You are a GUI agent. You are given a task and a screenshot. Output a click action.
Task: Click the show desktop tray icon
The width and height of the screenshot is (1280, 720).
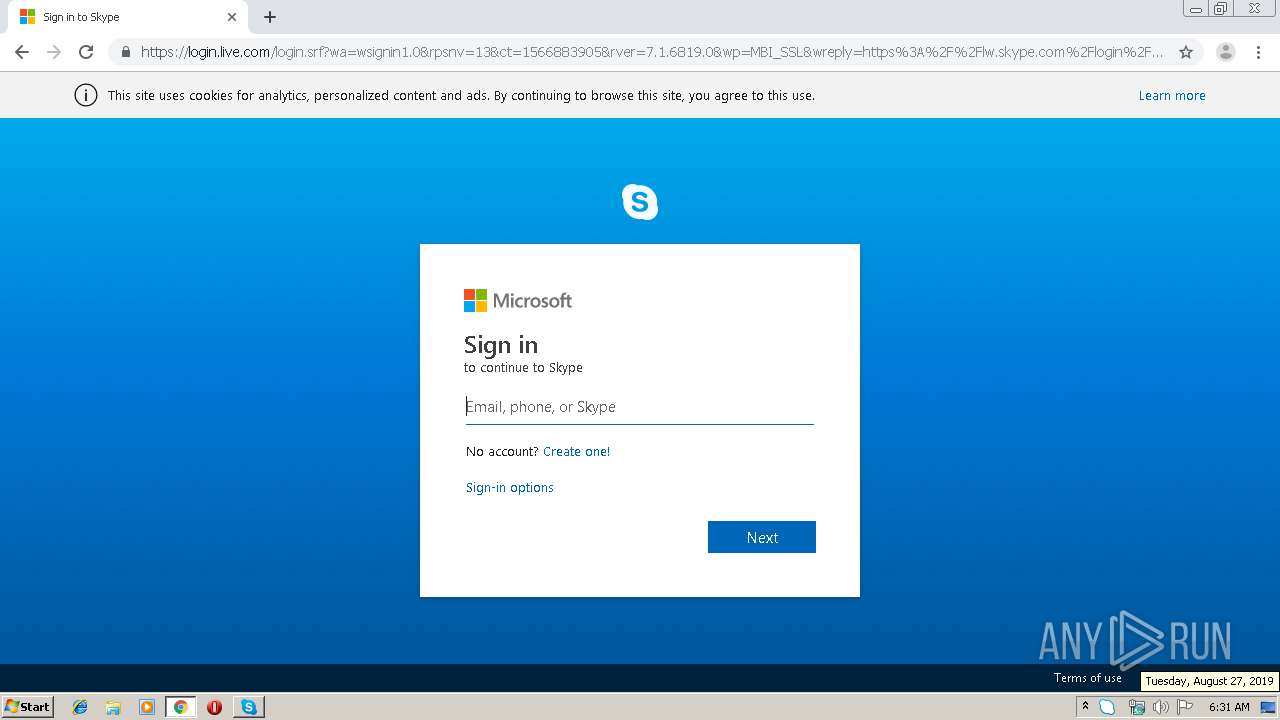1268,707
